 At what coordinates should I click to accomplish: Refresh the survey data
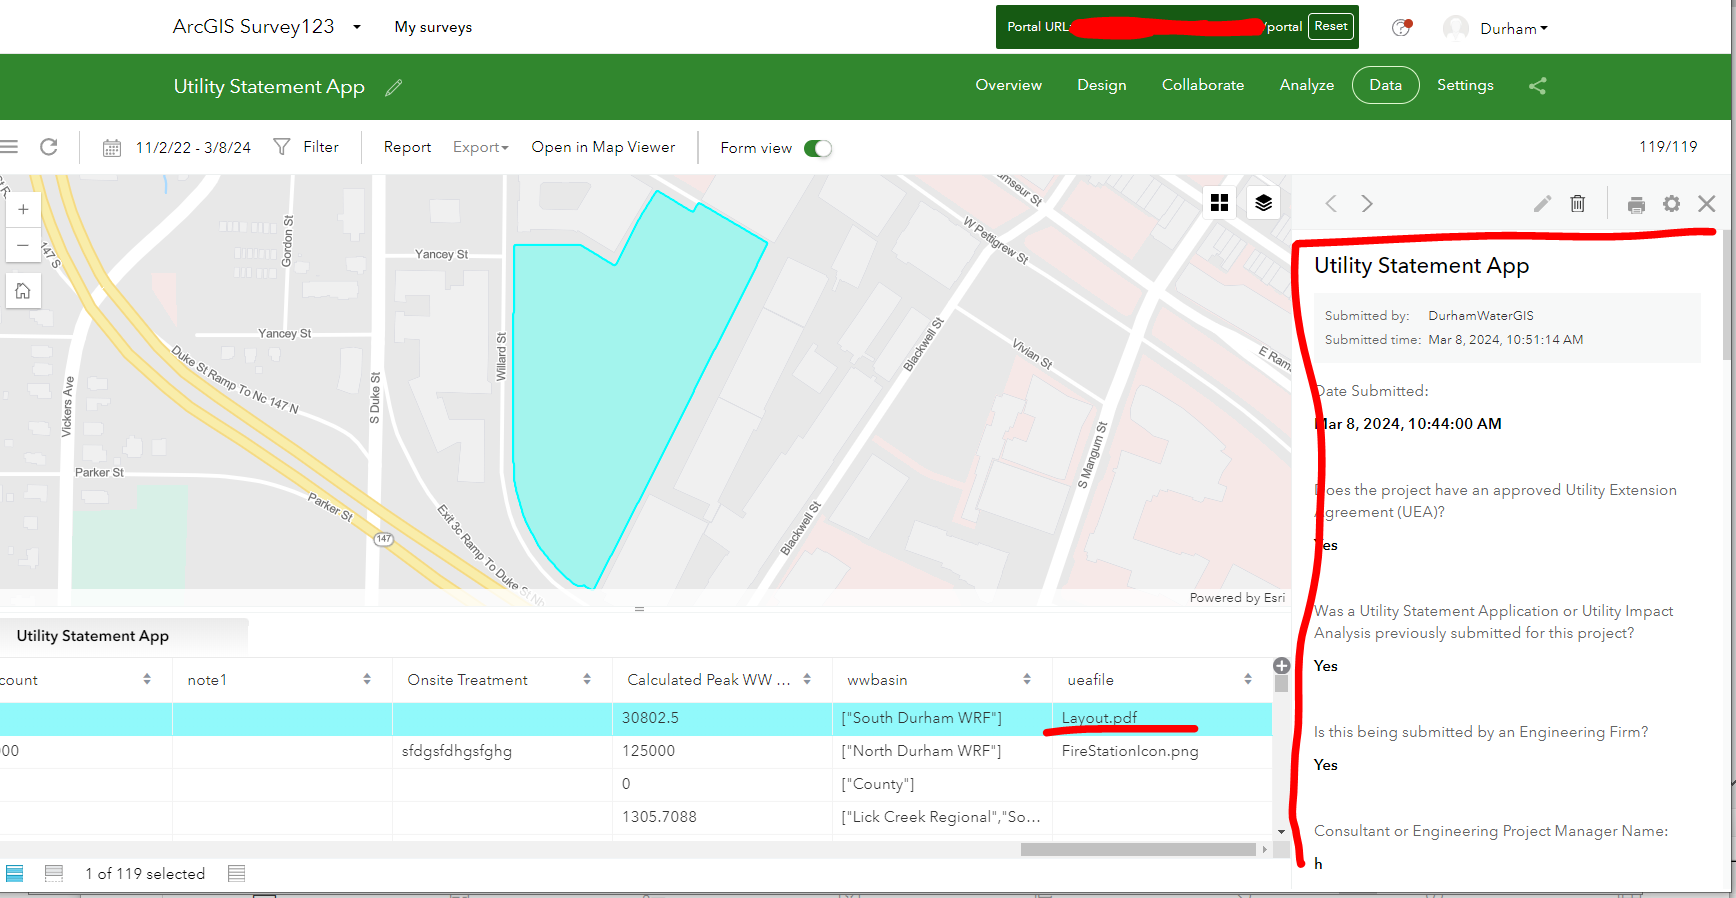[49, 147]
